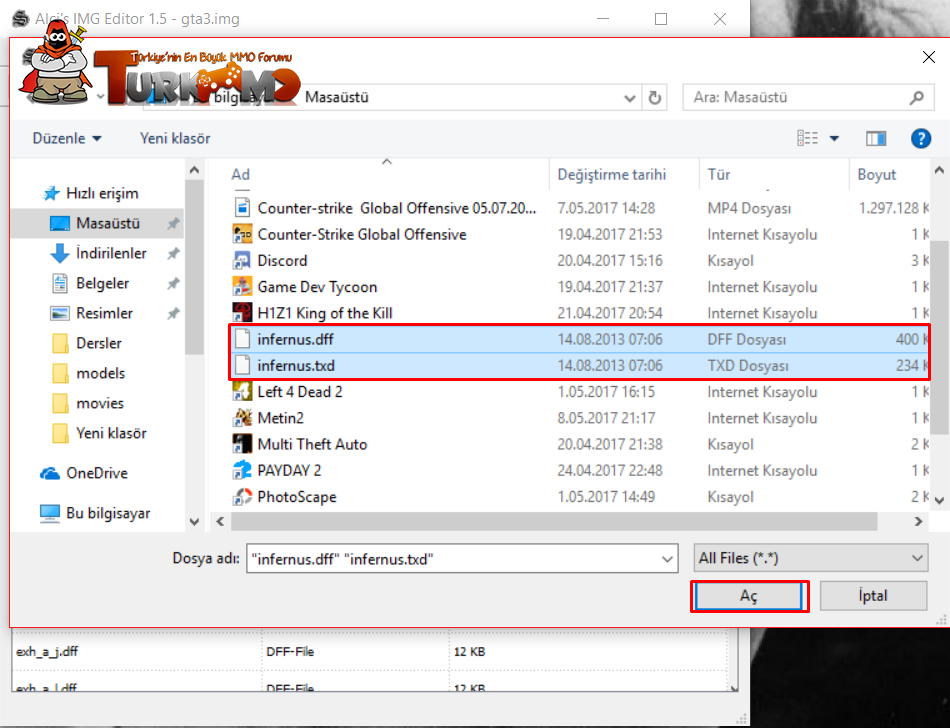
Task: Select exh_a_j.dff in IMG Editor list
Action: tap(47, 652)
